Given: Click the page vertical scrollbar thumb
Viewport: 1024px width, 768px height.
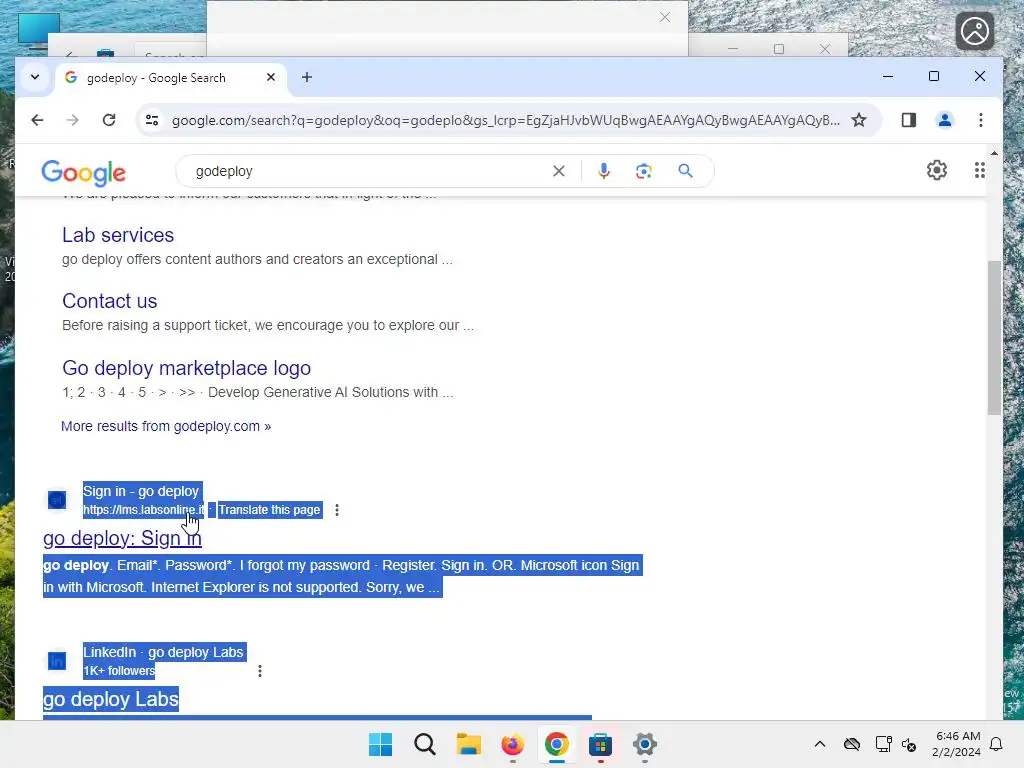Looking at the screenshot, I should 994,338.
